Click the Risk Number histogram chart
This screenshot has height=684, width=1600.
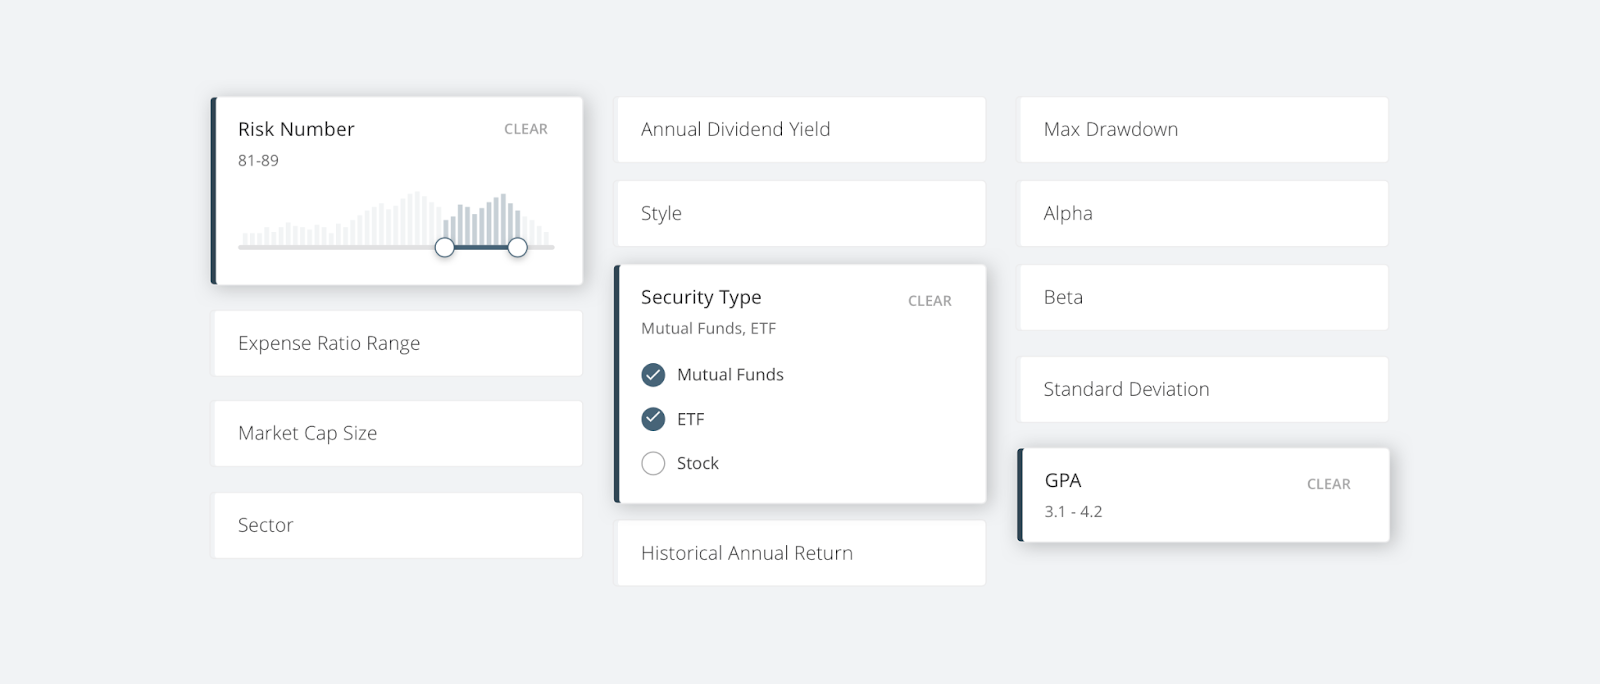pos(395,220)
